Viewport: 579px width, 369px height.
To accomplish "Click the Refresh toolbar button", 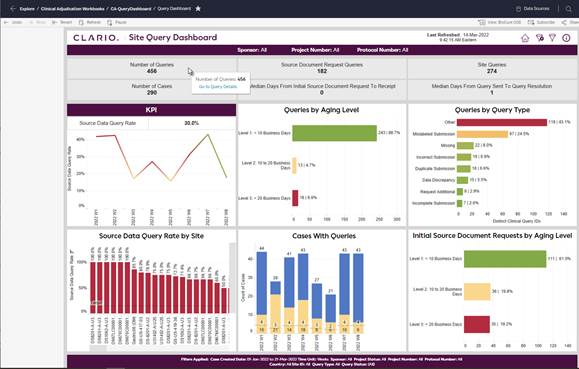I will pyautogui.click(x=90, y=23).
